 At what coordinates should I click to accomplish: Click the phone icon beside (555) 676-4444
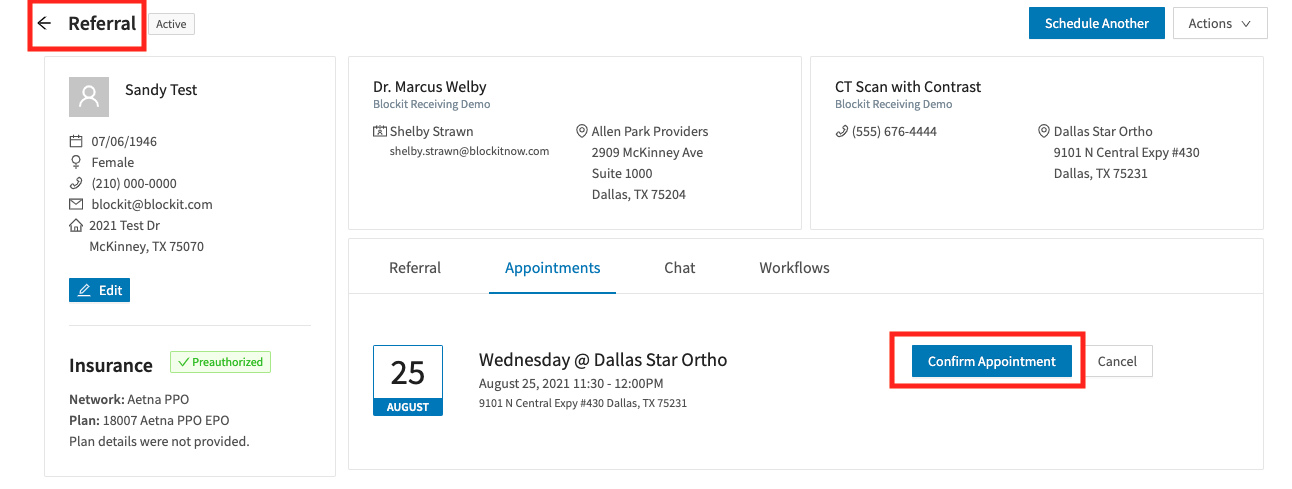click(842, 131)
